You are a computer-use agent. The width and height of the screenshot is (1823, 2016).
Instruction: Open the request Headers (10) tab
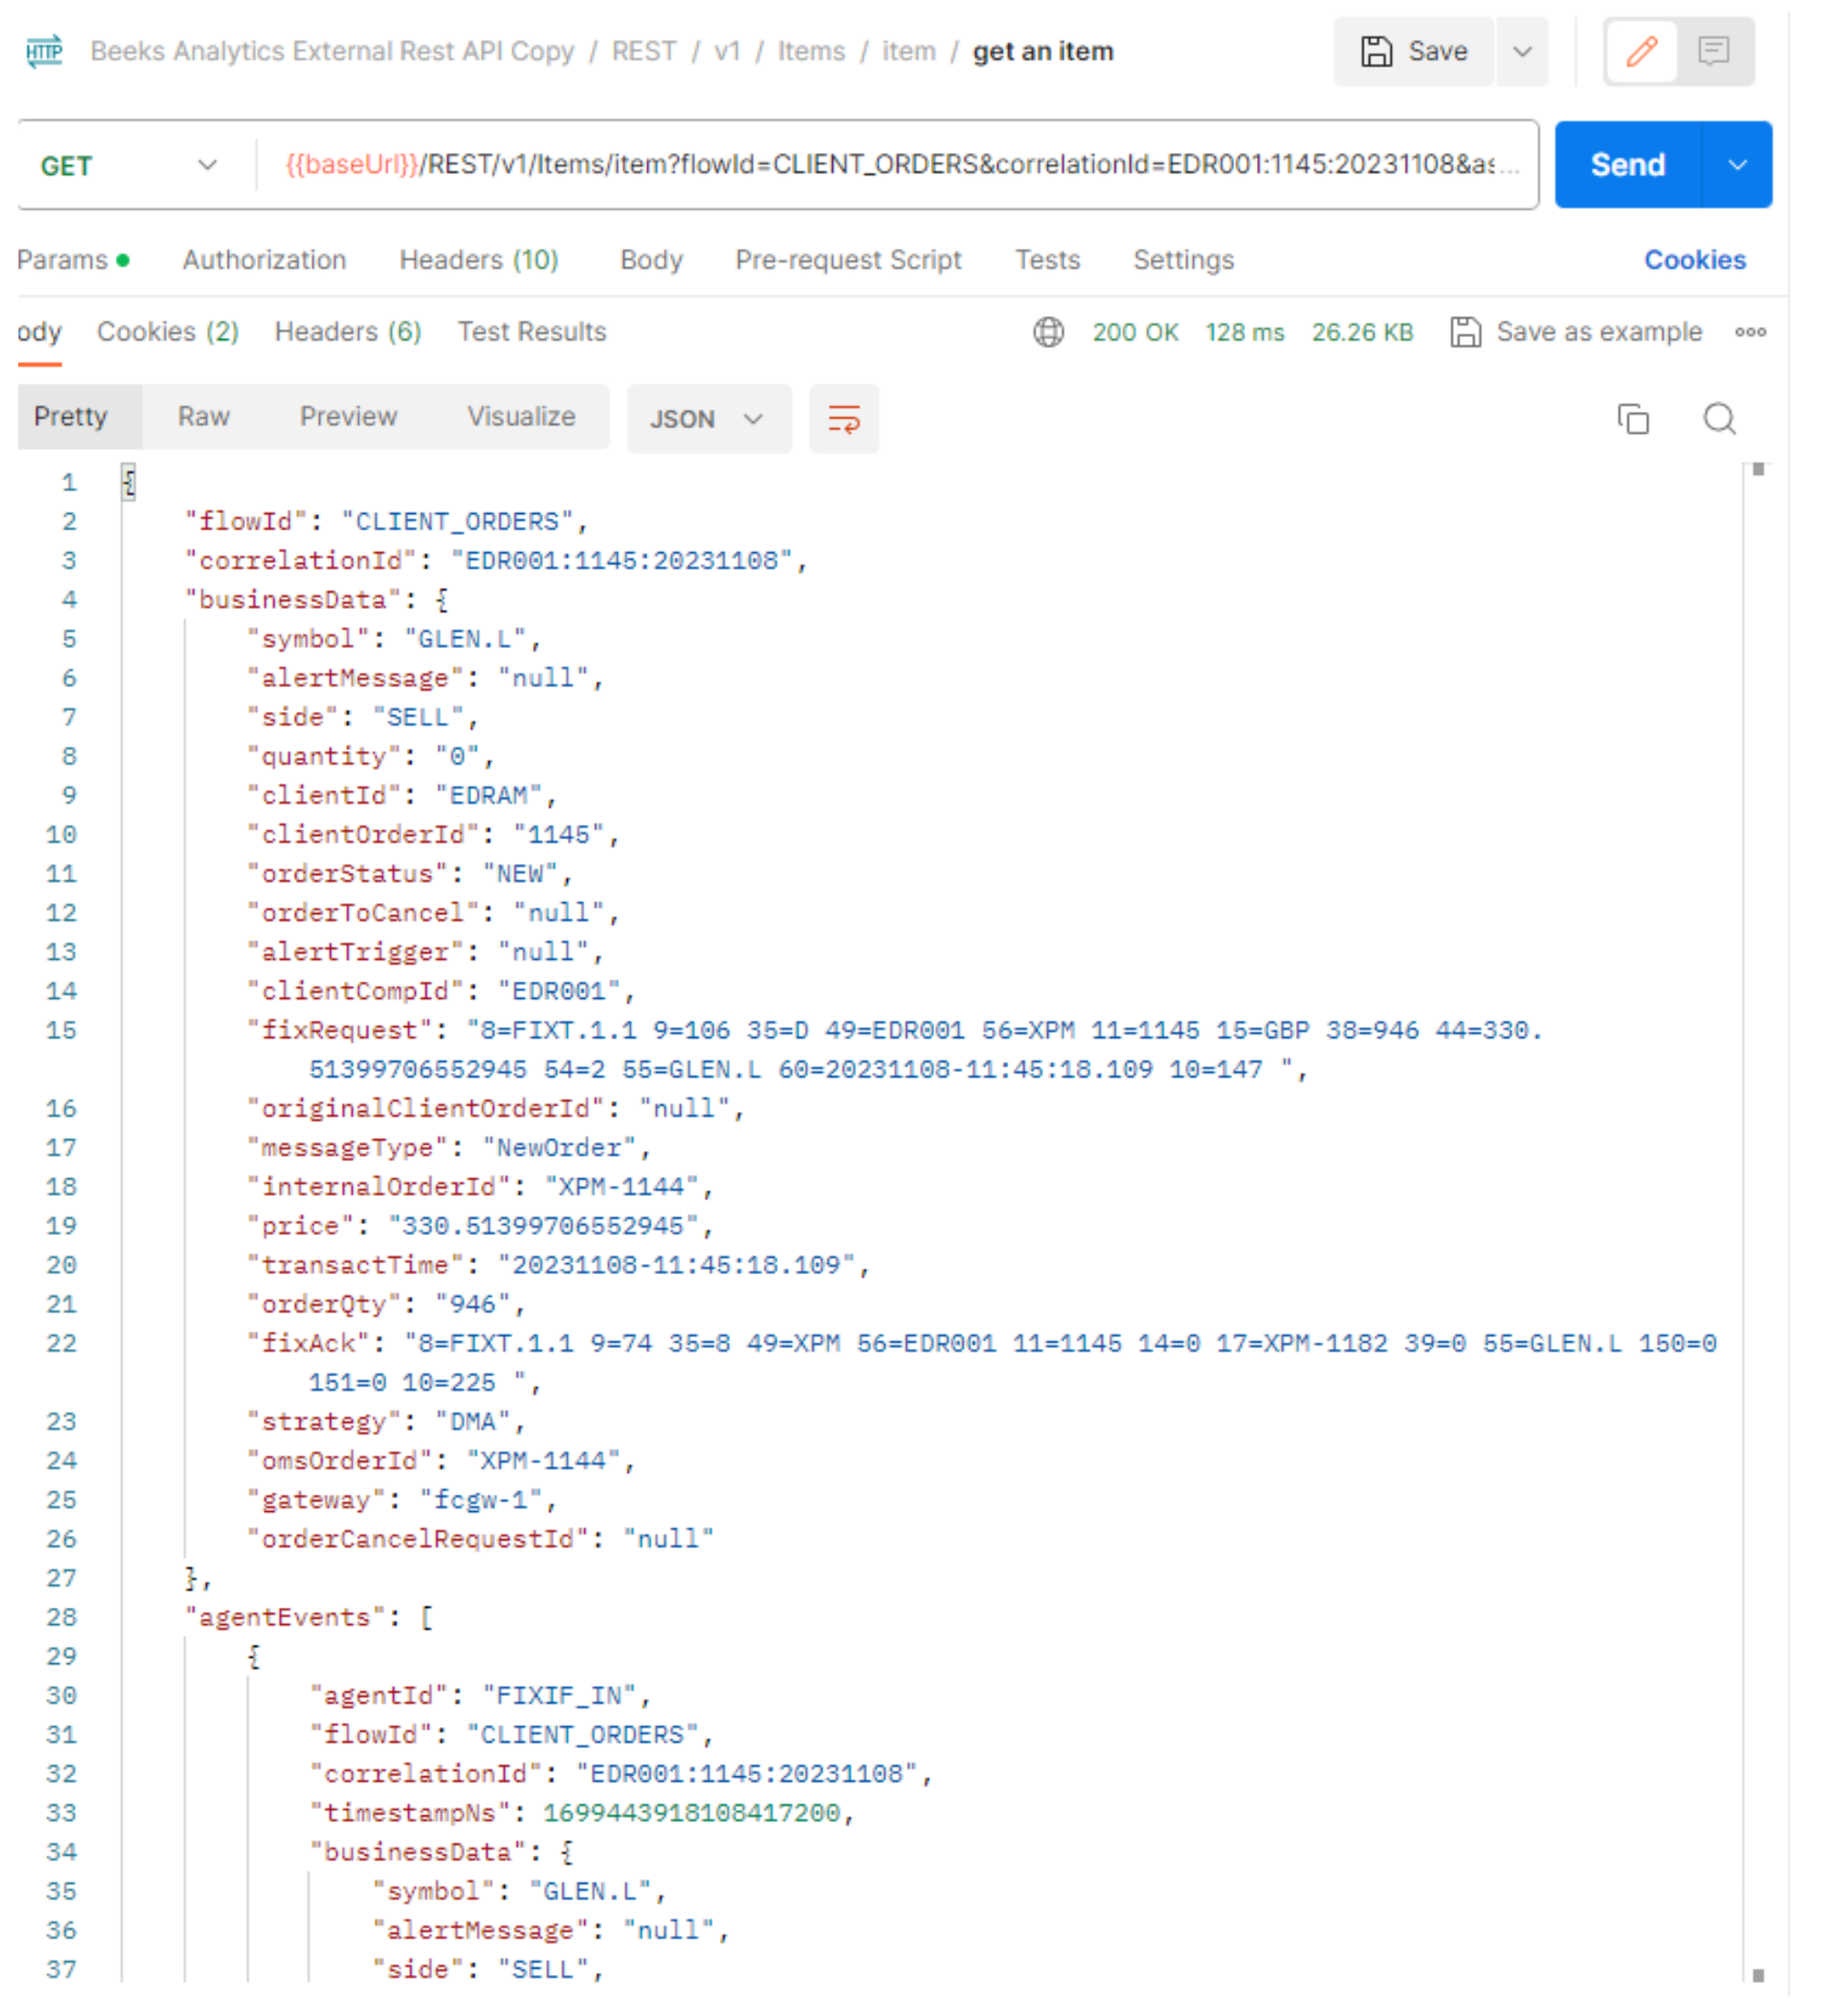478,260
